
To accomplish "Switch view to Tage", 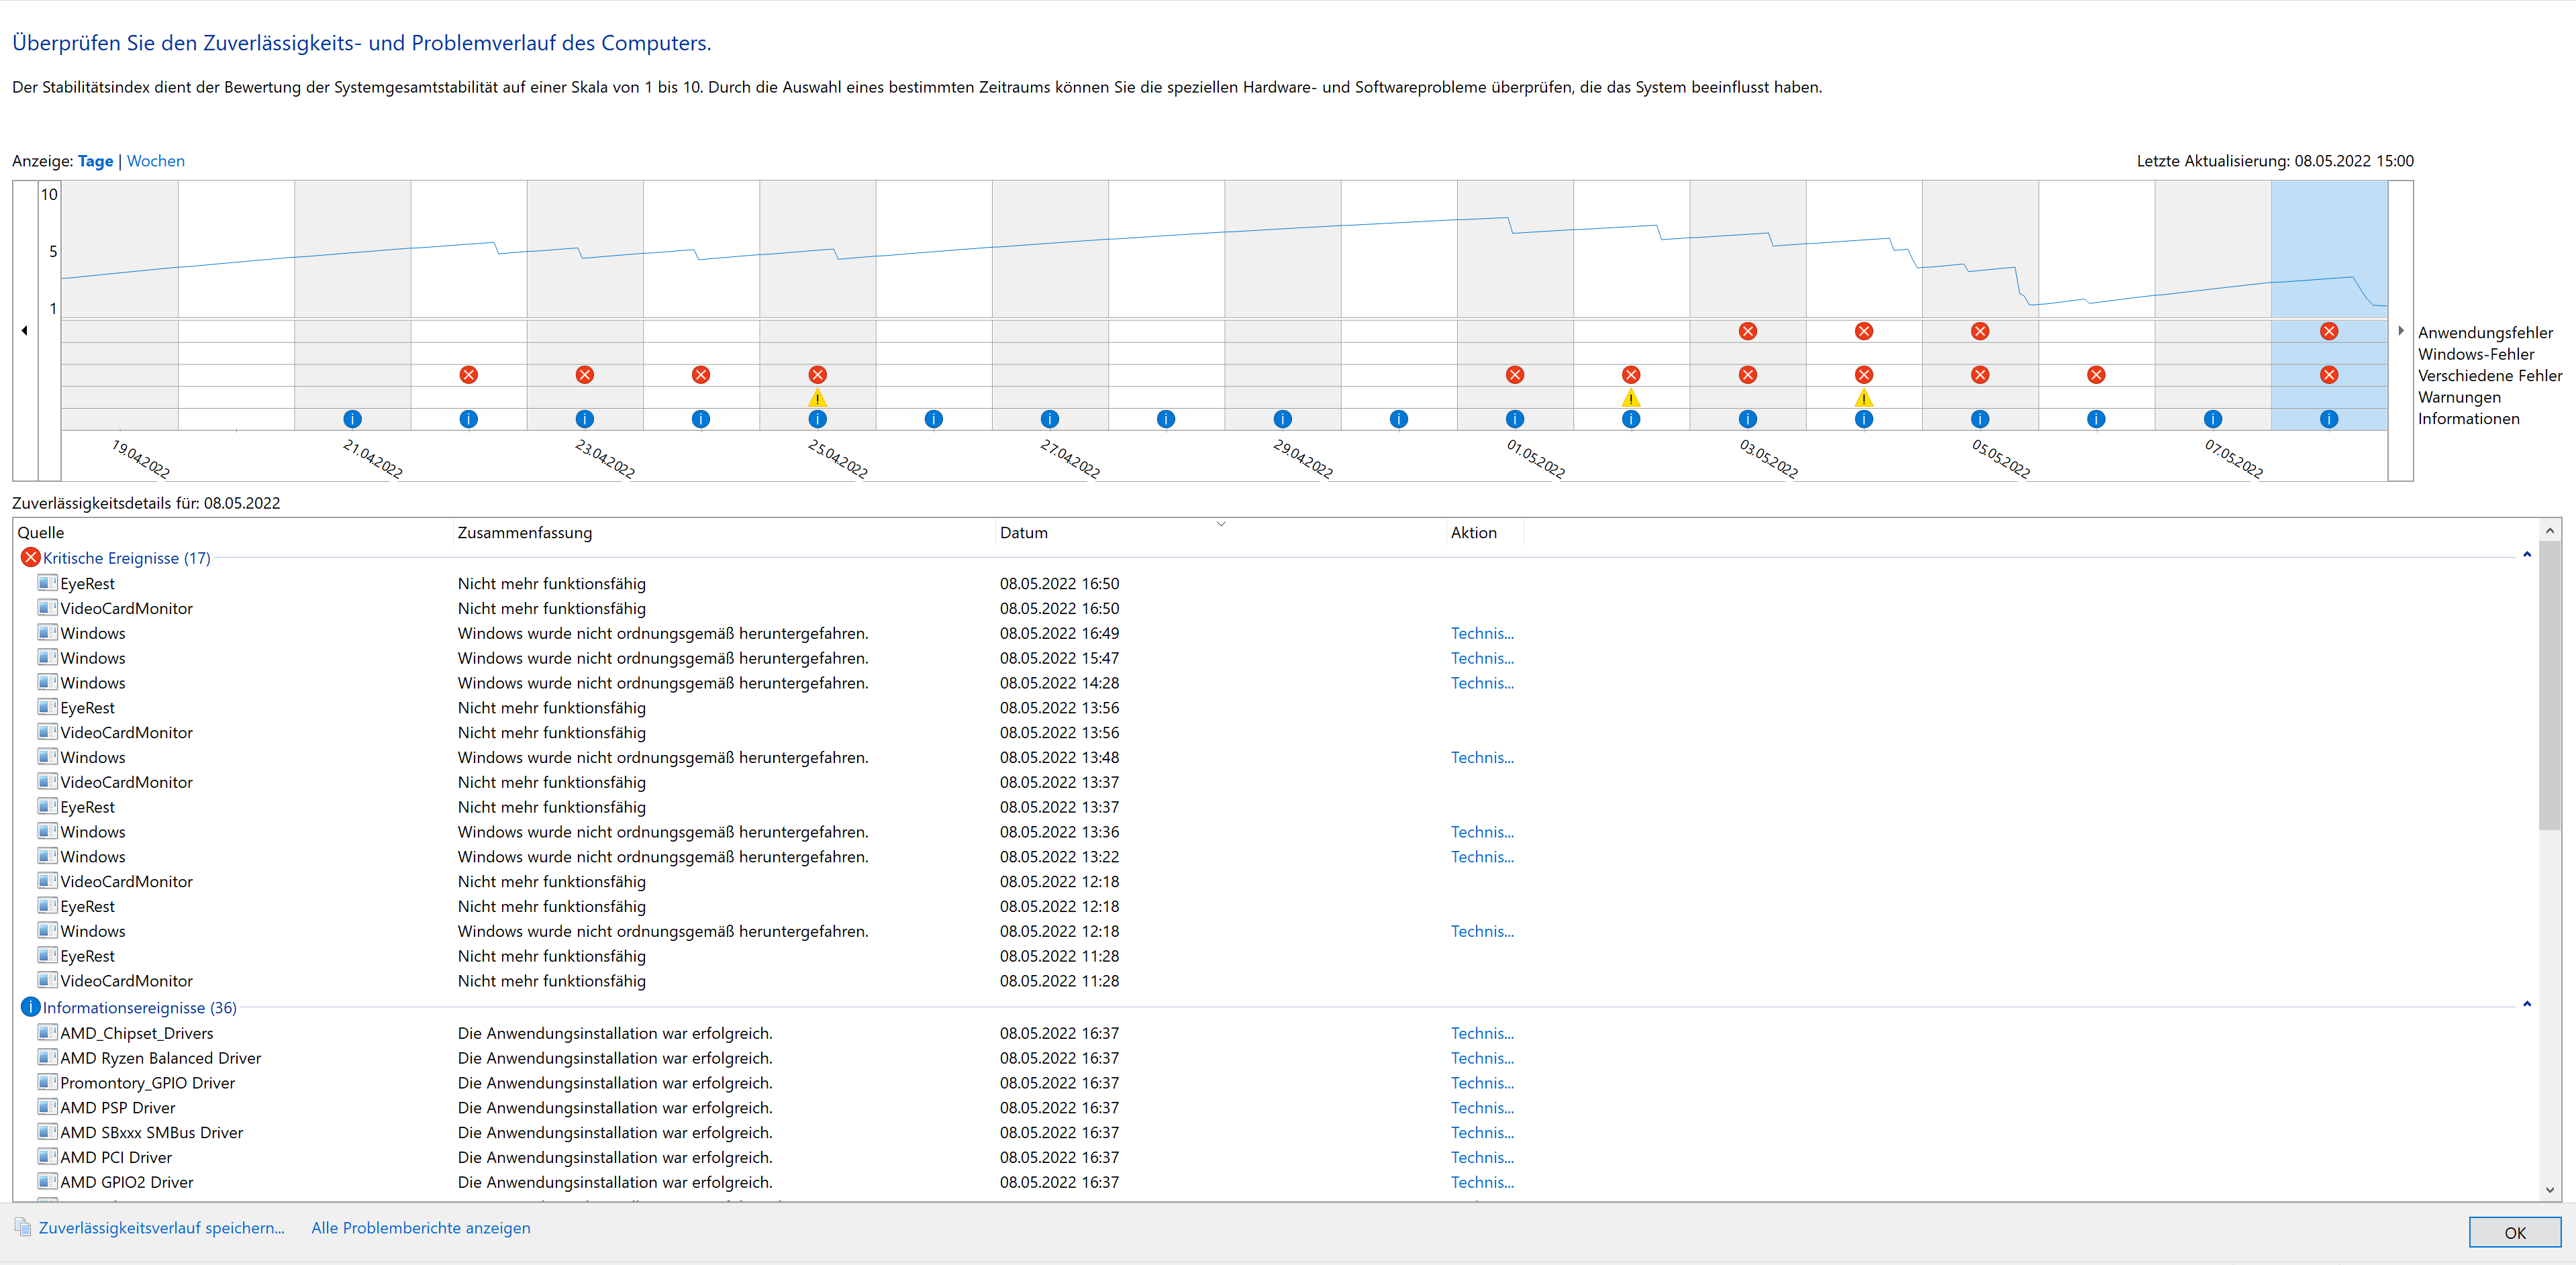I will point(95,161).
